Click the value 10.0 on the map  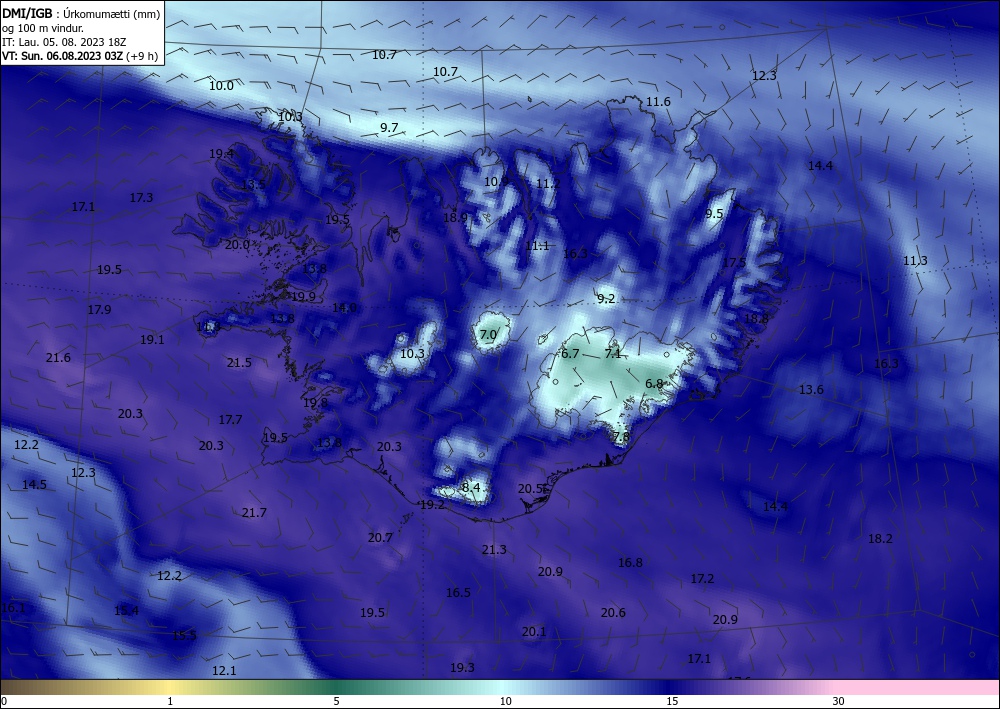pyautogui.click(x=221, y=85)
